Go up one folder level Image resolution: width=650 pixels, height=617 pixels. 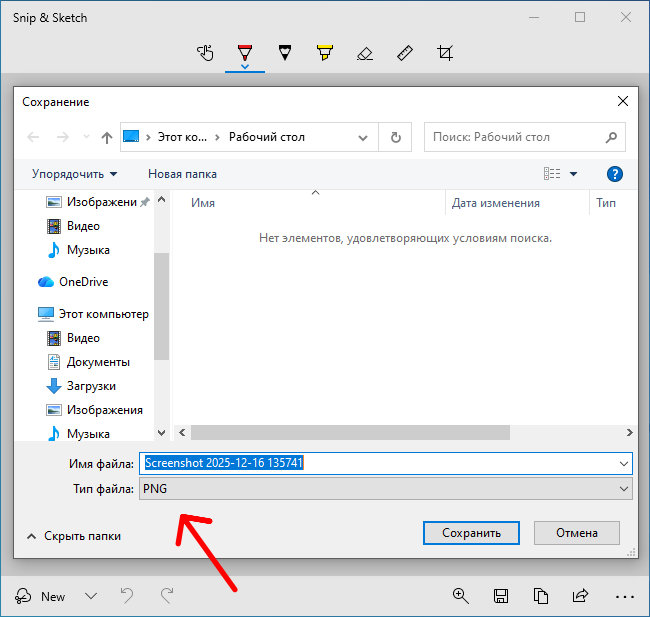point(107,137)
